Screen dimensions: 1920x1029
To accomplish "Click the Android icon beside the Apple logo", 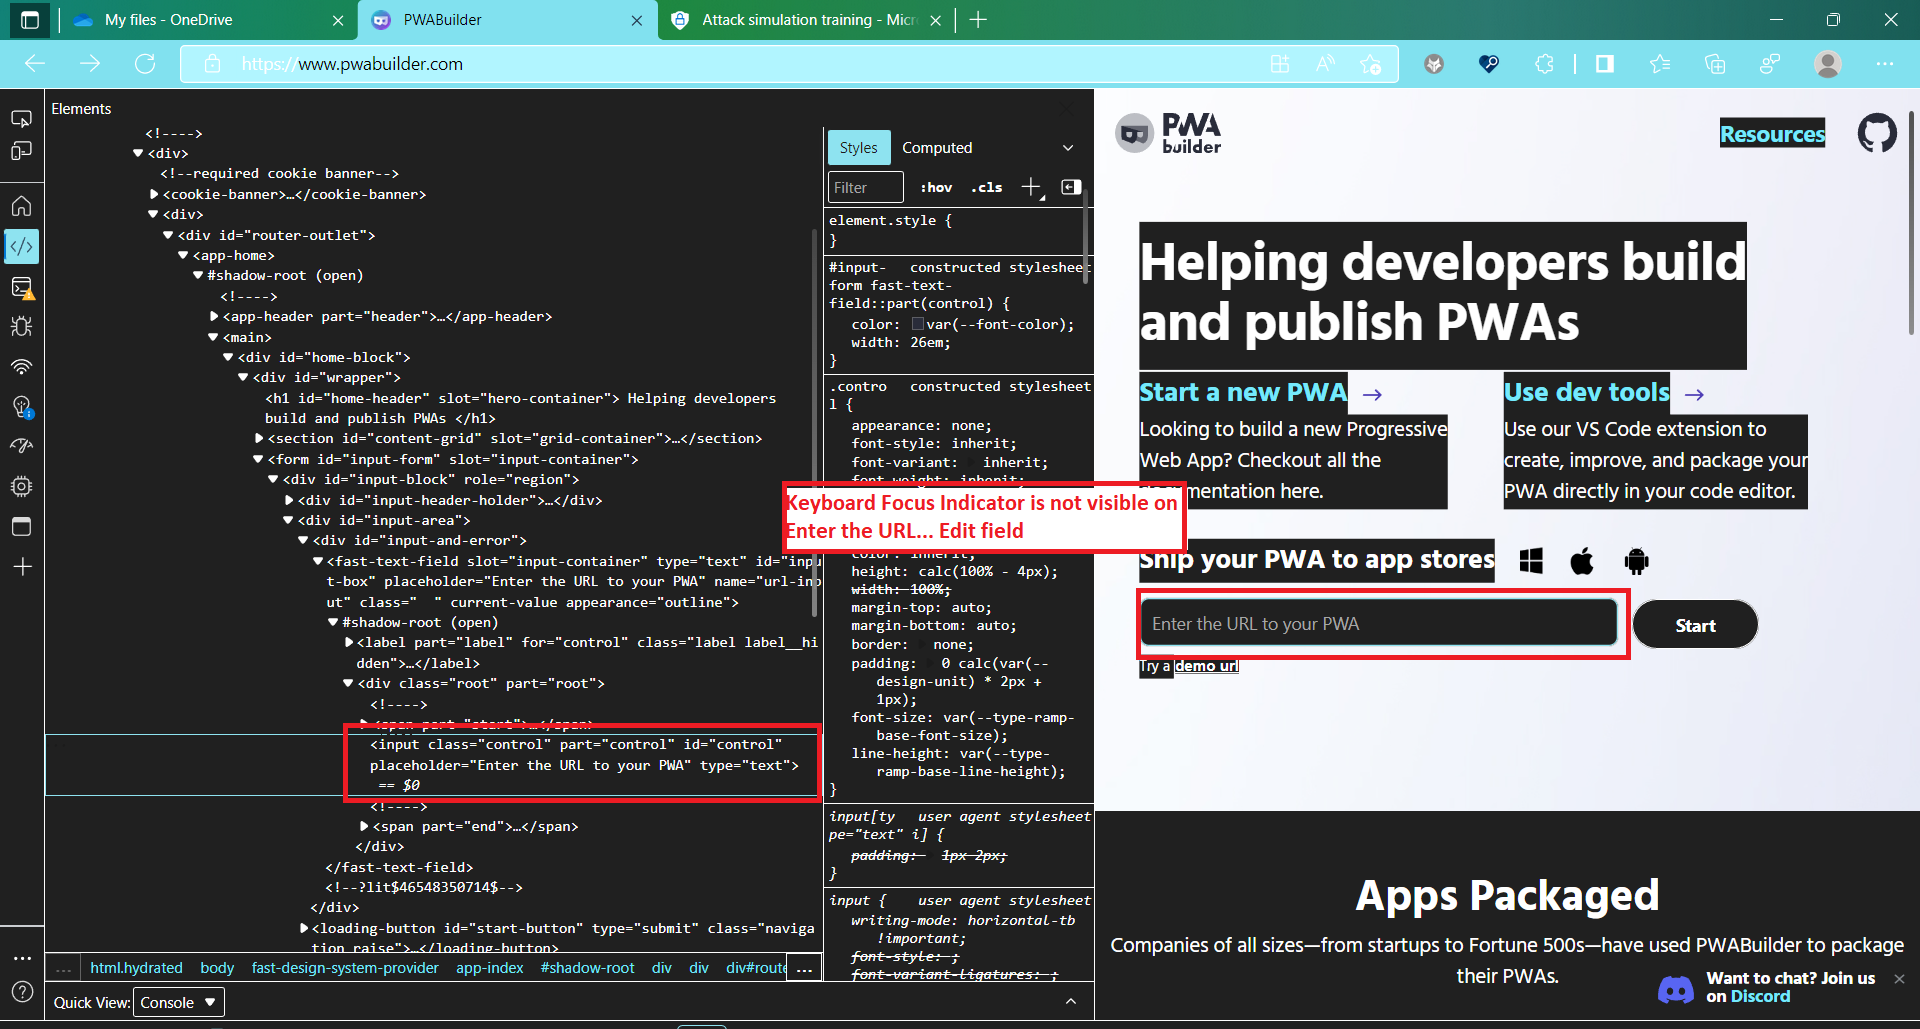I will [x=1637, y=561].
